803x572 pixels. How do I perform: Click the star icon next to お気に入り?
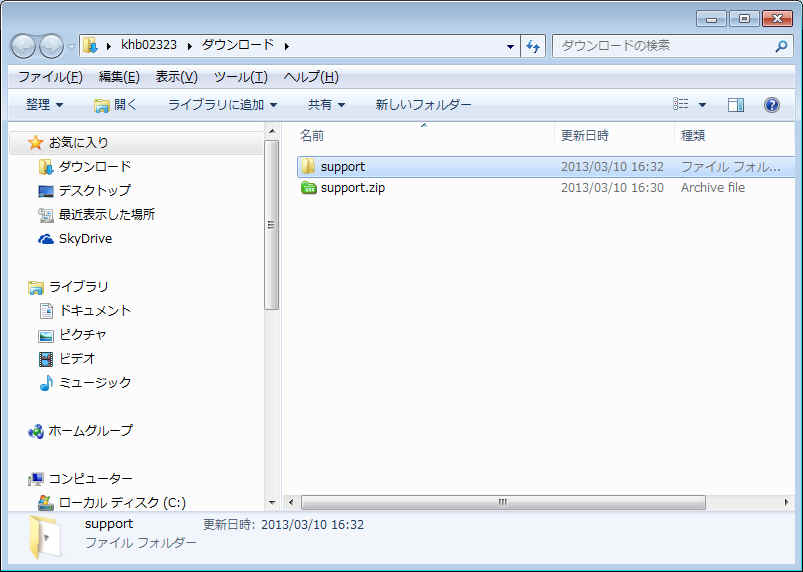35,142
